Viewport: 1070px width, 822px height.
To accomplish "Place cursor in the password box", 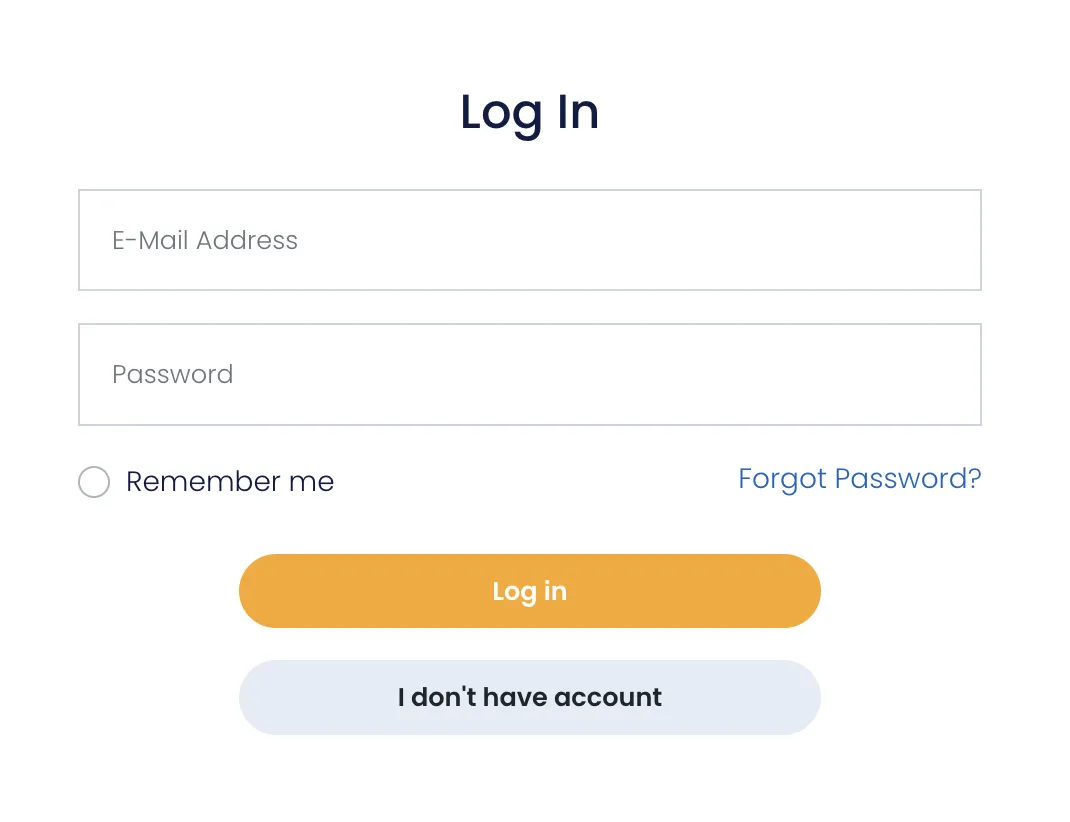I will tap(529, 374).
